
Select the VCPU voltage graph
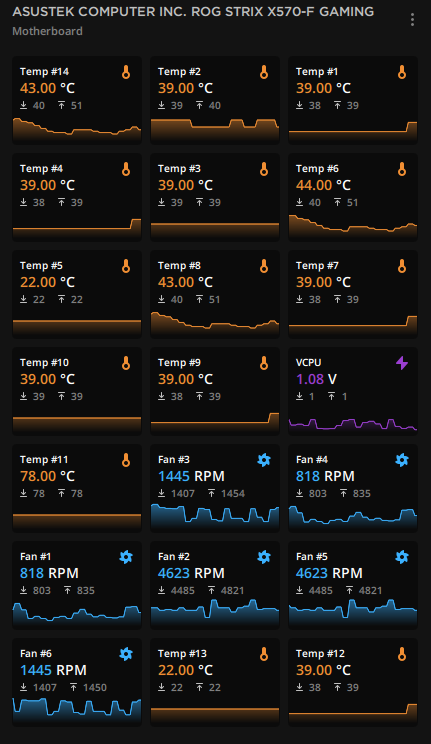pos(353,424)
